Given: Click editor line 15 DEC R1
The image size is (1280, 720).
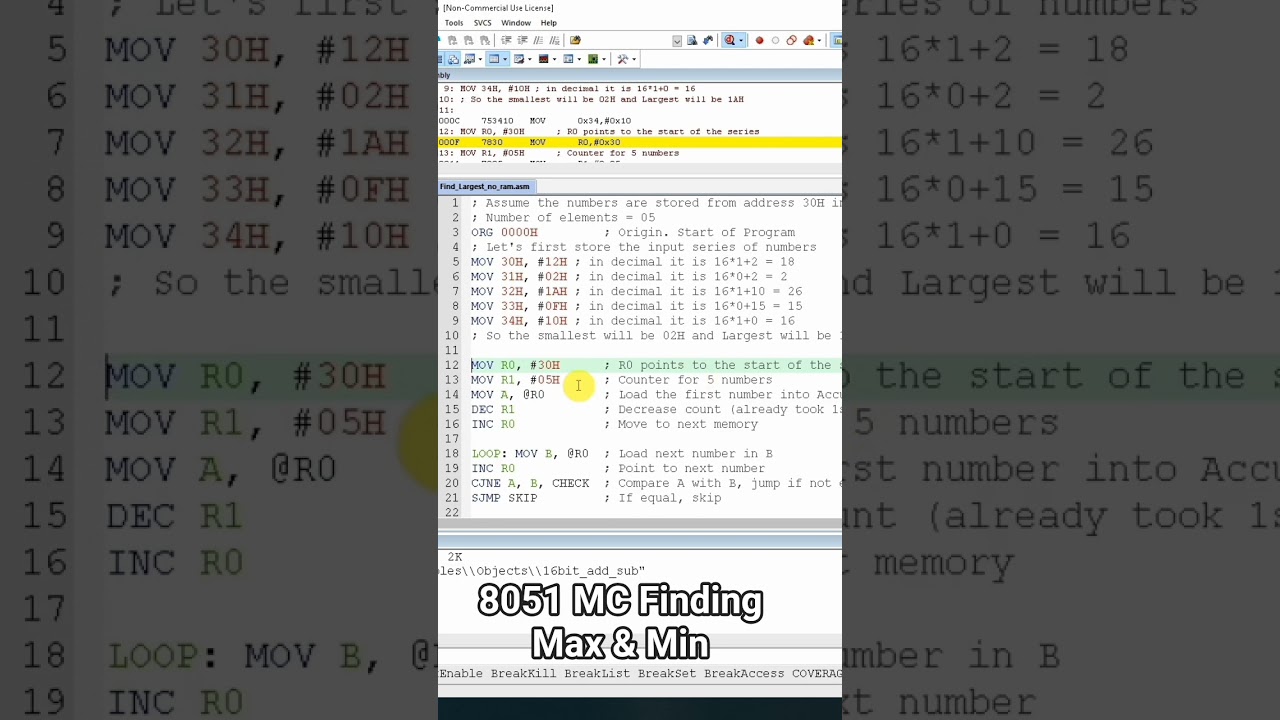Looking at the screenshot, I should (x=656, y=409).
